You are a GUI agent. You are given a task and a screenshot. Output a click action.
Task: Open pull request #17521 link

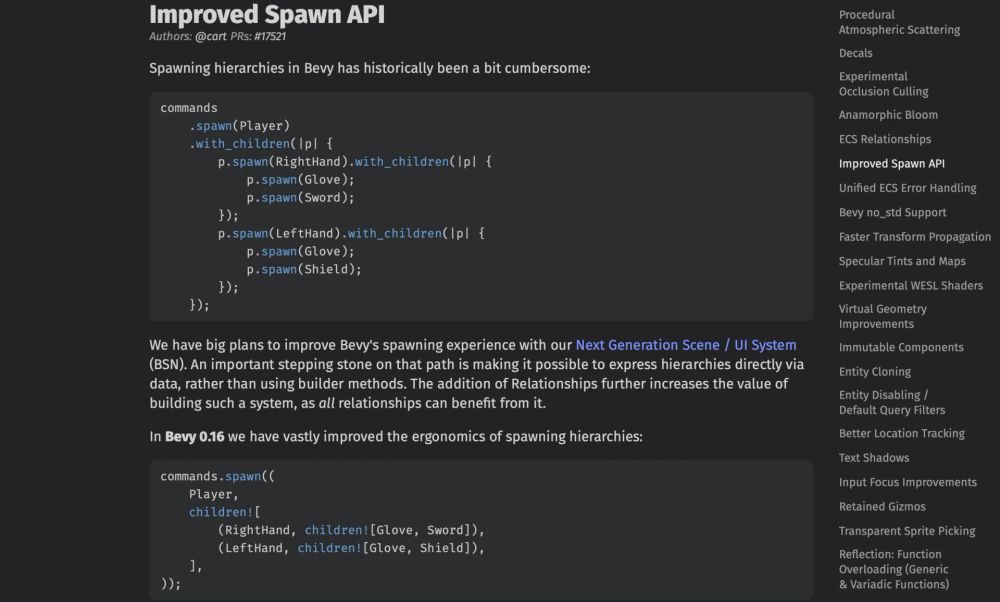pos(270,36)
